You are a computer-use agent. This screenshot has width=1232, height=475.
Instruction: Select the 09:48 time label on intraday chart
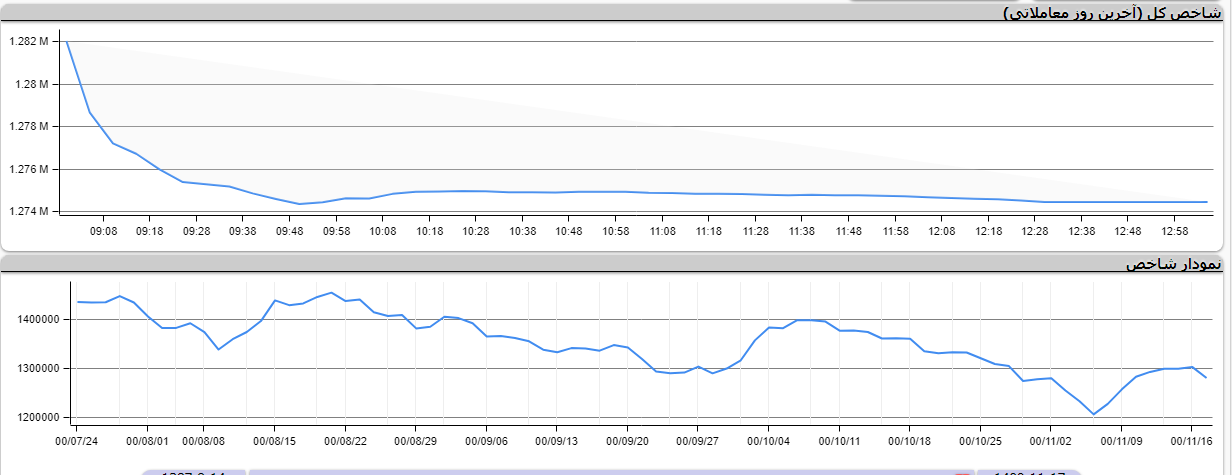pyautogui.click(x=289, y=231)
